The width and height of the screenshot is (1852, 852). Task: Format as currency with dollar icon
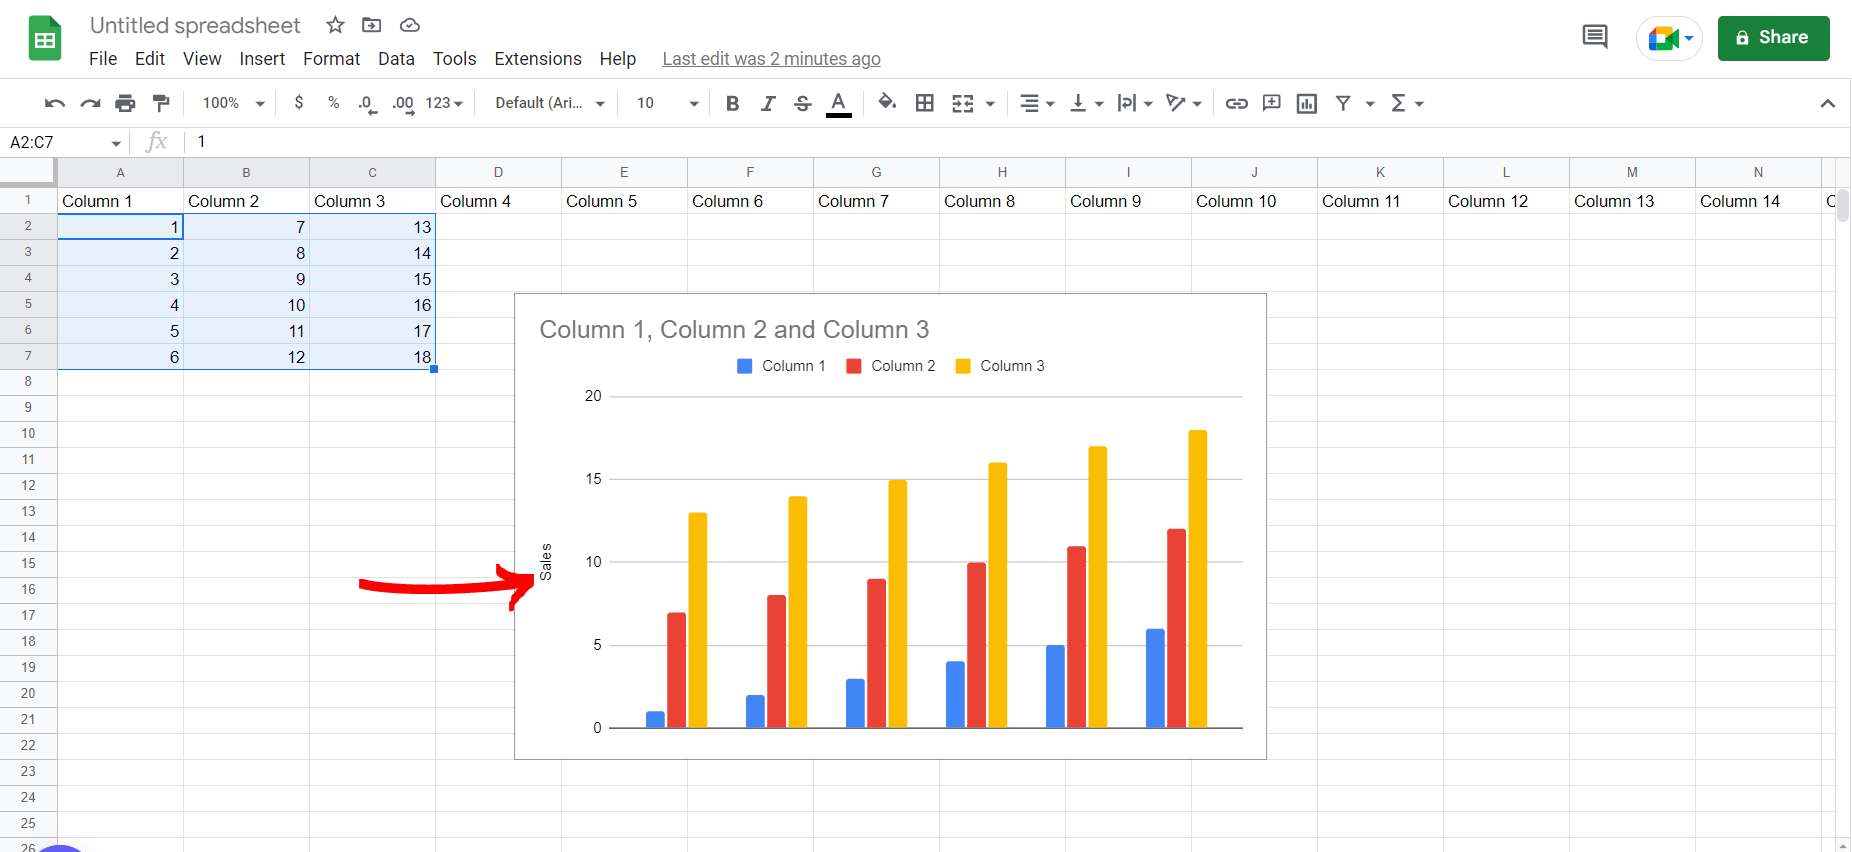298,103
